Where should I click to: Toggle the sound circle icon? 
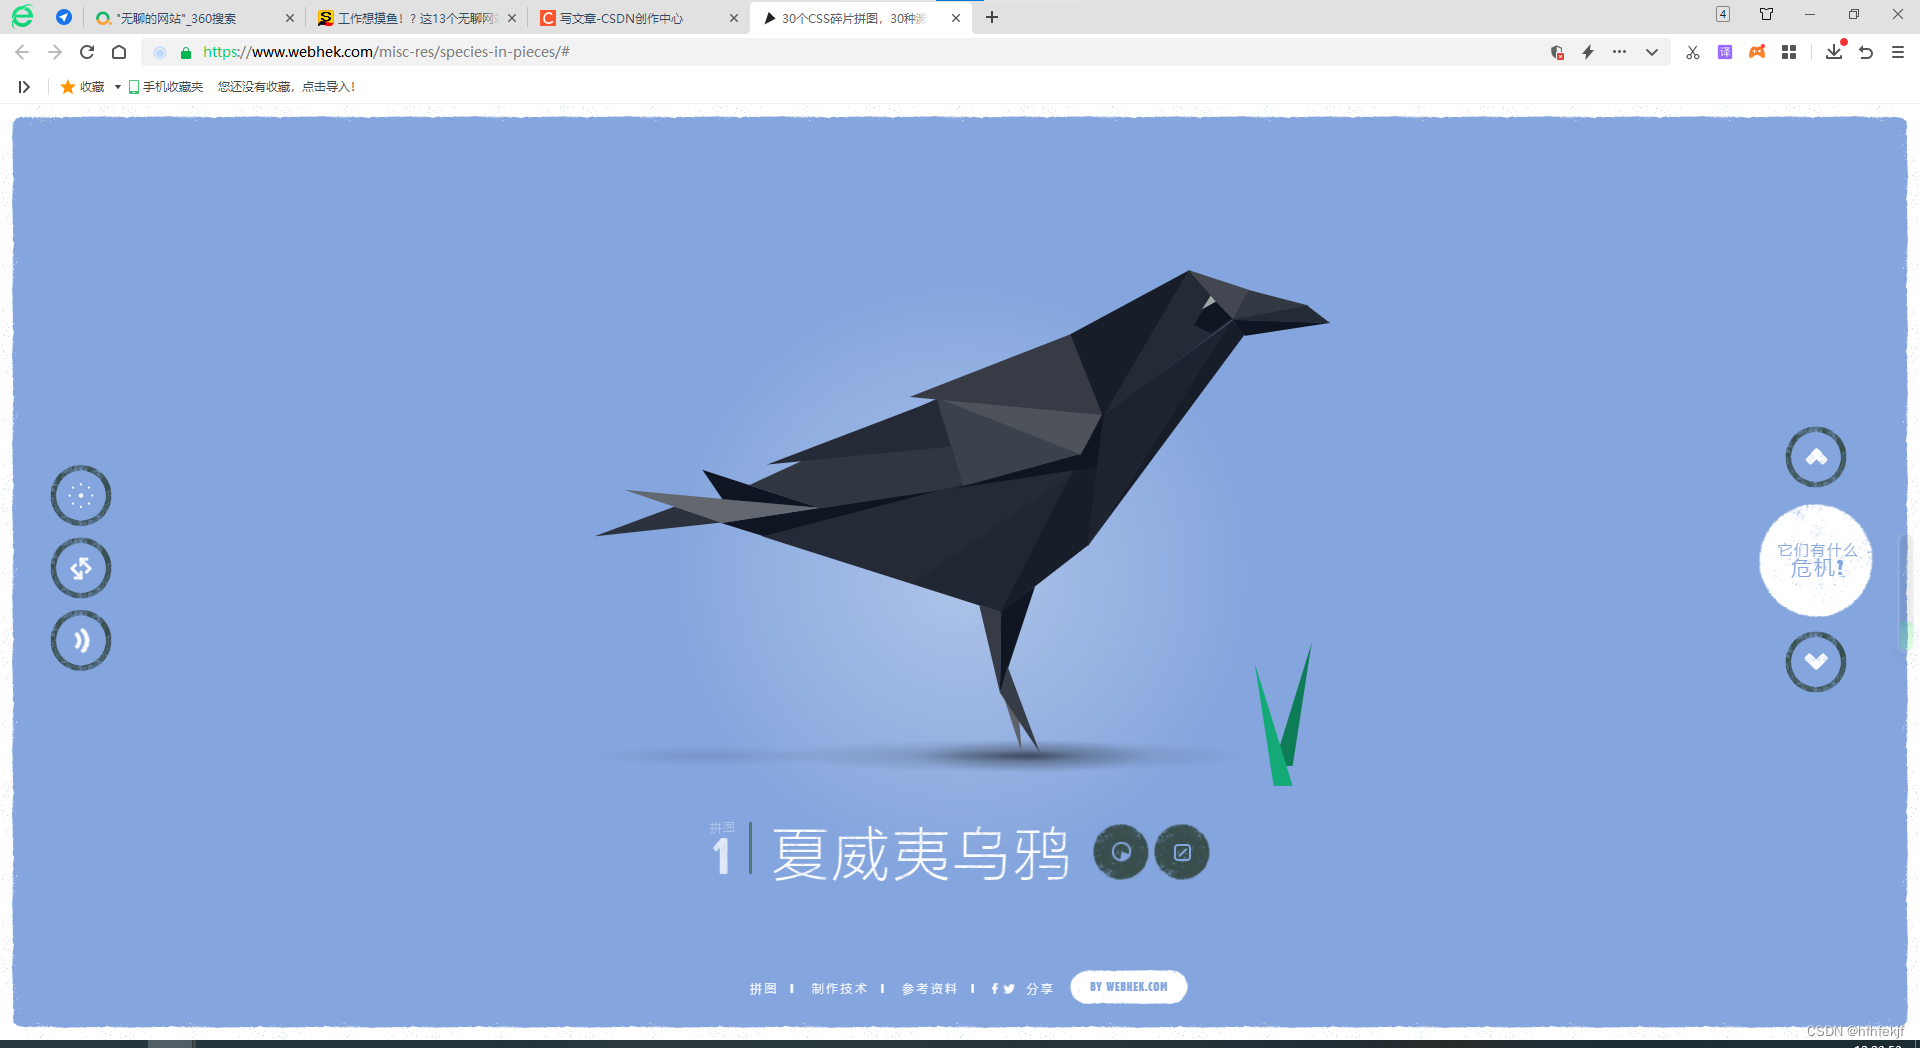pos(81,640)
